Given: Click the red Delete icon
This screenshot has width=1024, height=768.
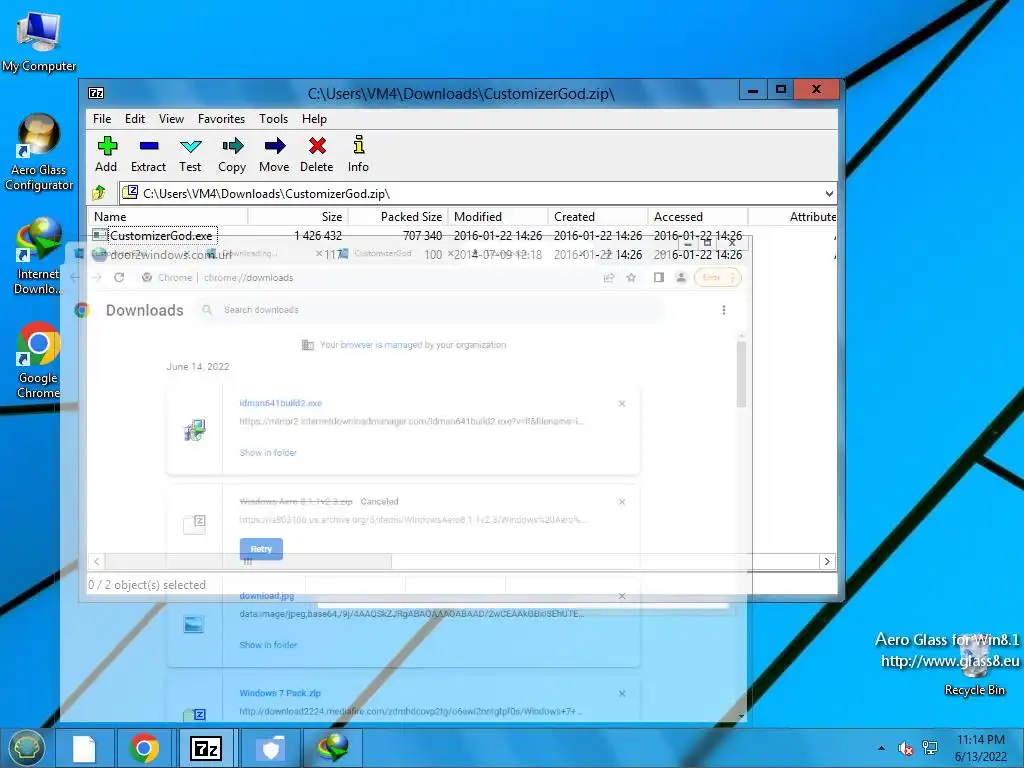Looking at the screenshot, I should [317, 155].
